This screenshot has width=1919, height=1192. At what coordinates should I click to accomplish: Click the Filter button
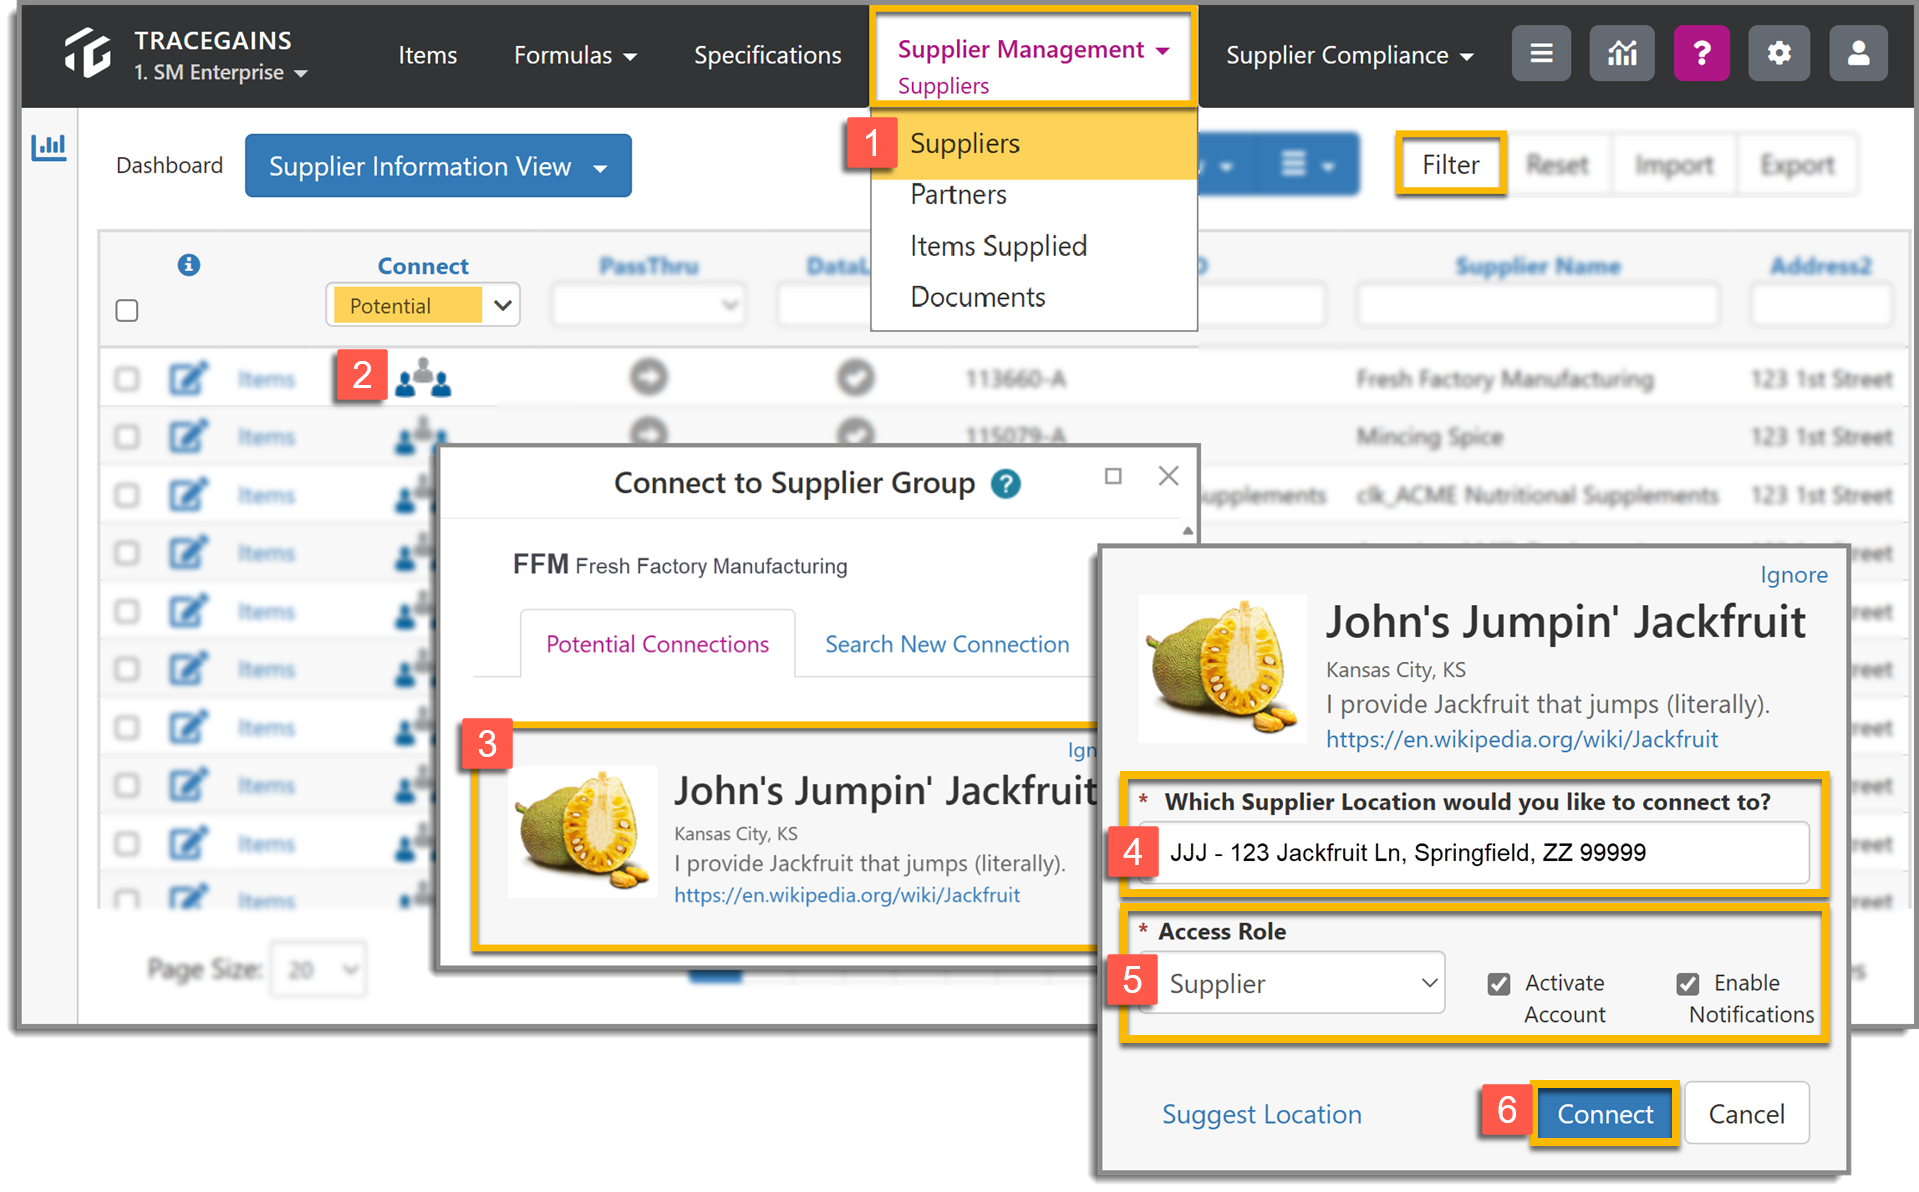pos(1450,164)
